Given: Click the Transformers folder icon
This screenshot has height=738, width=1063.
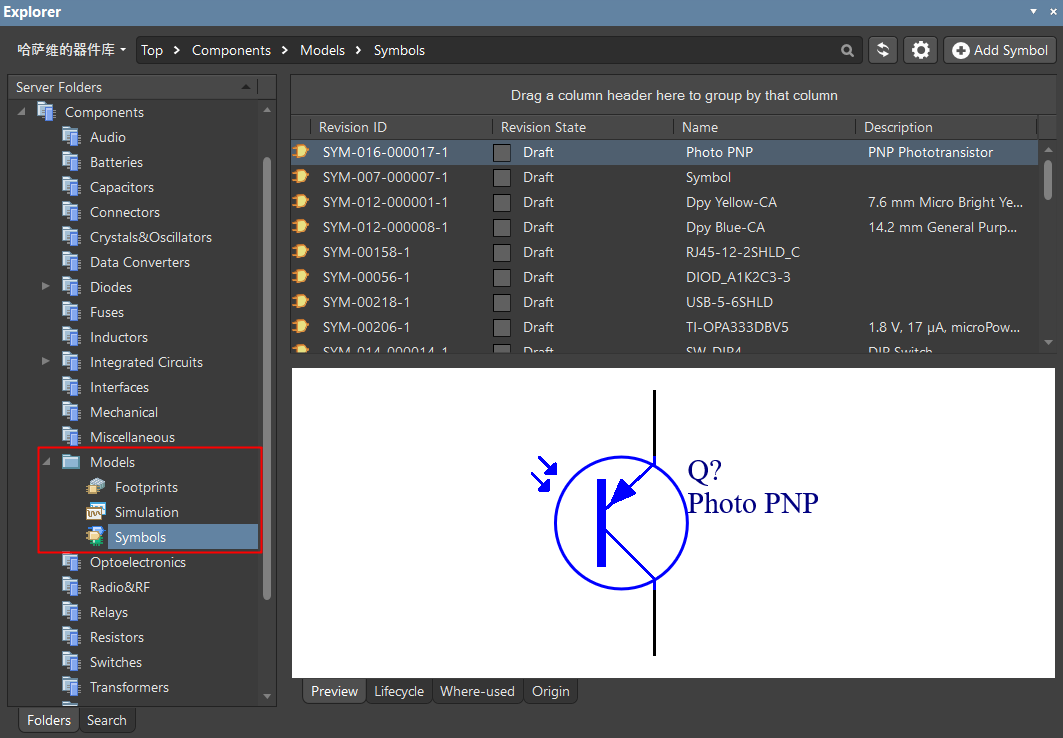Looking at the screenshot, I should tap(71, 687).
